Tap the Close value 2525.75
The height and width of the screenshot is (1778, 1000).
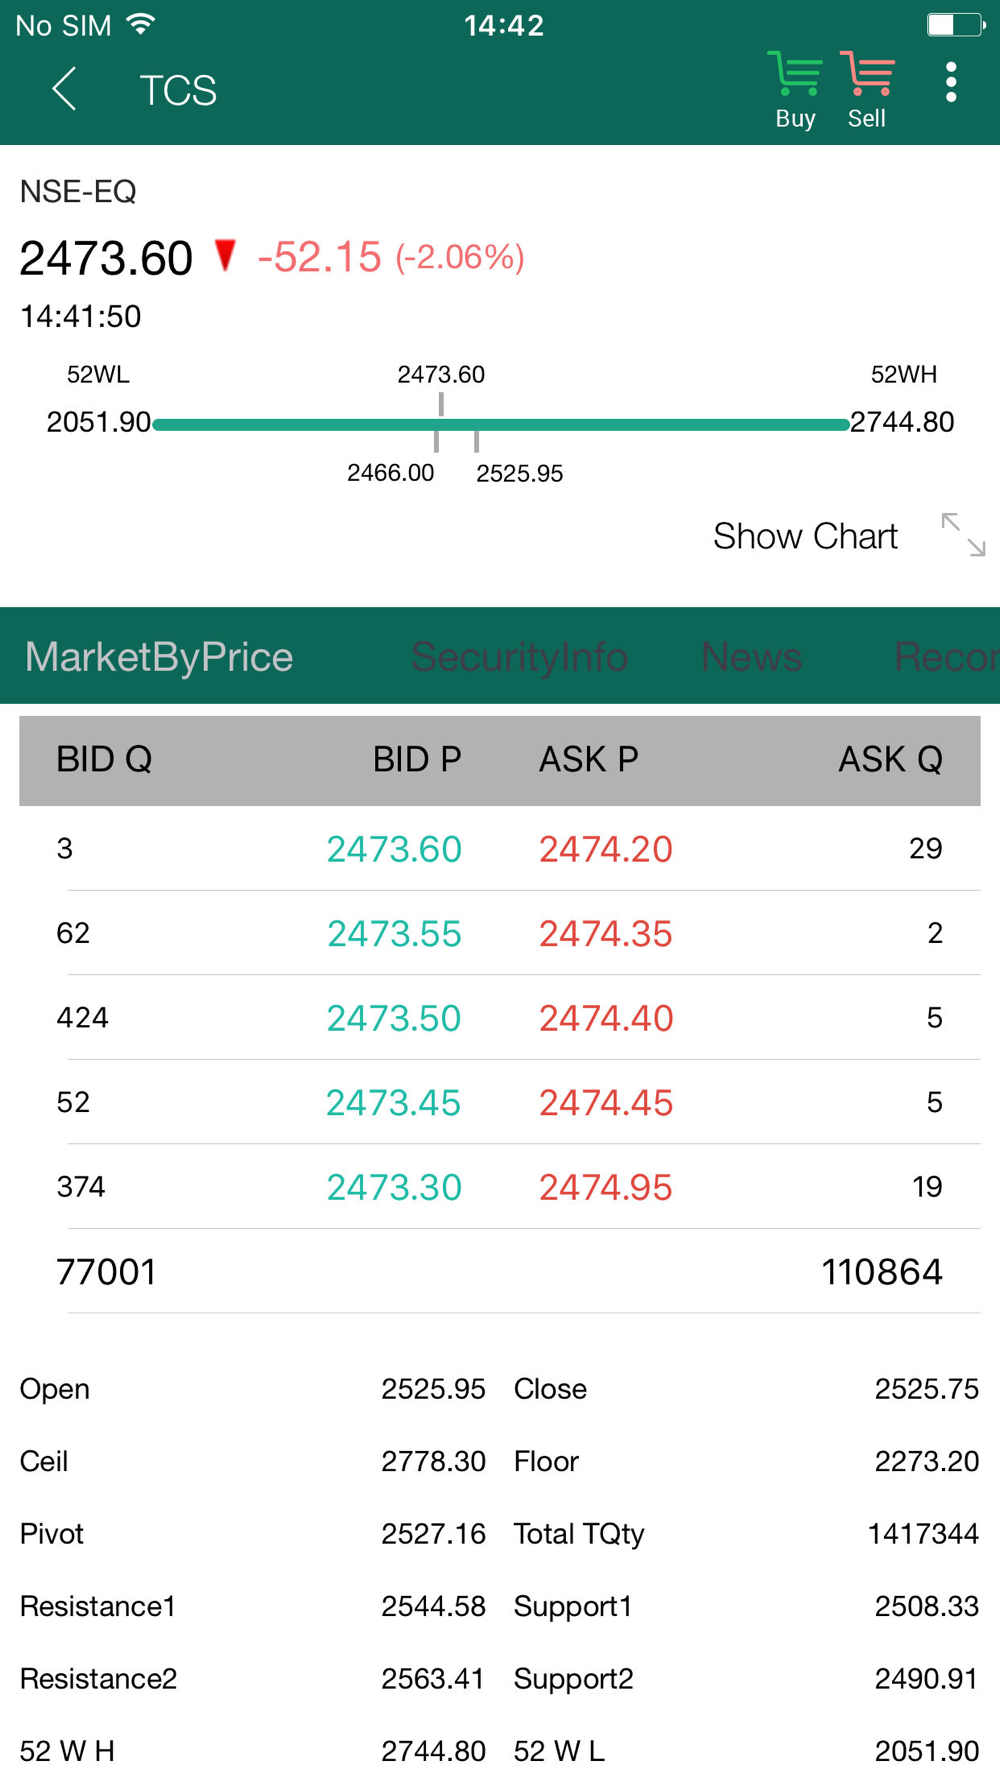927,1389
